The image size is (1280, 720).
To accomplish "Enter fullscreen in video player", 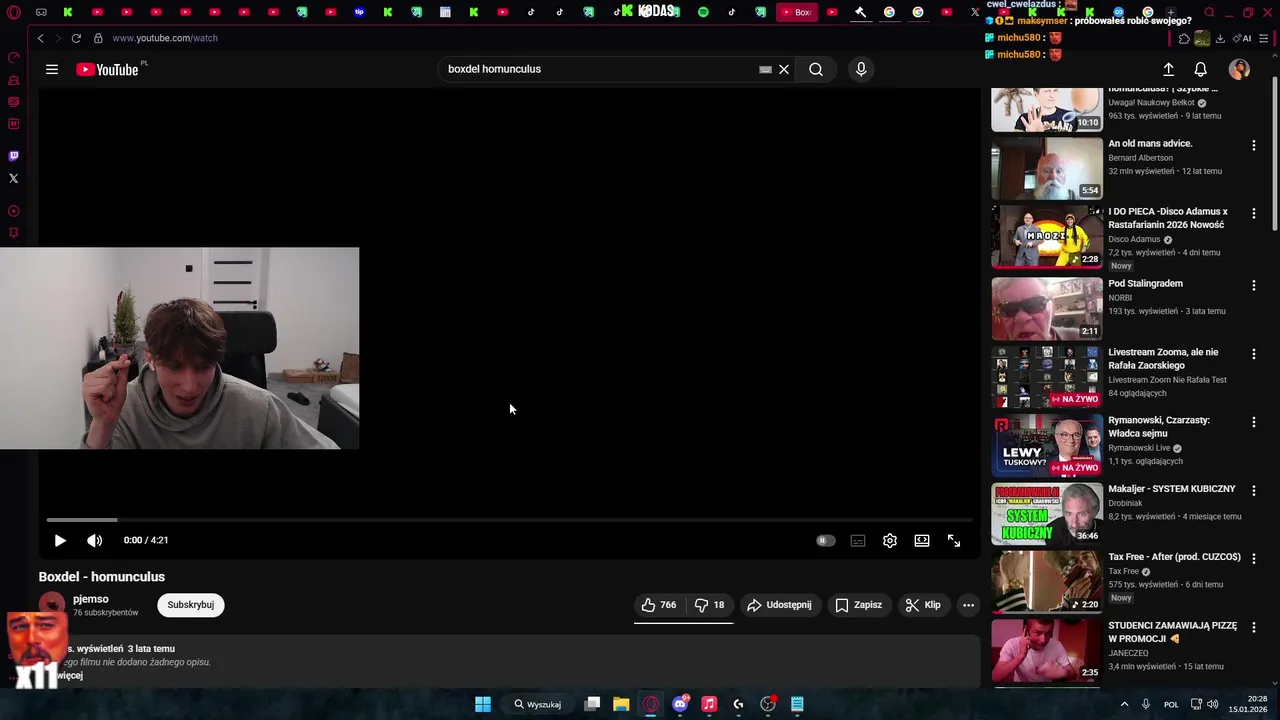I will coord(954,540).
